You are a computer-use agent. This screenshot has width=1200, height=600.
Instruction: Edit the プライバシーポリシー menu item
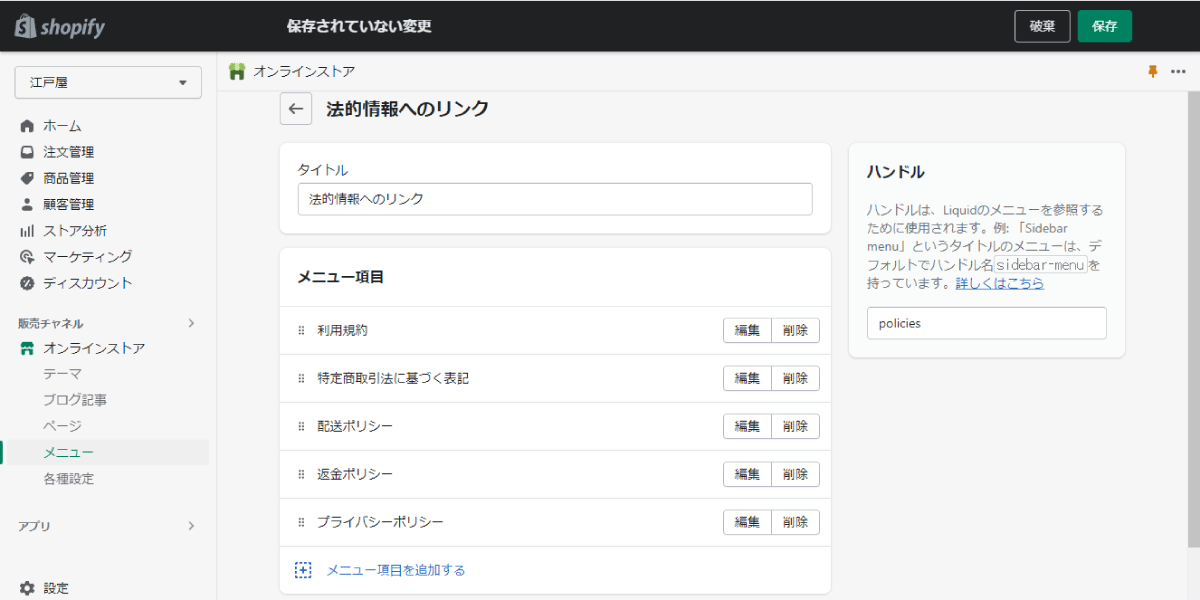747,522
